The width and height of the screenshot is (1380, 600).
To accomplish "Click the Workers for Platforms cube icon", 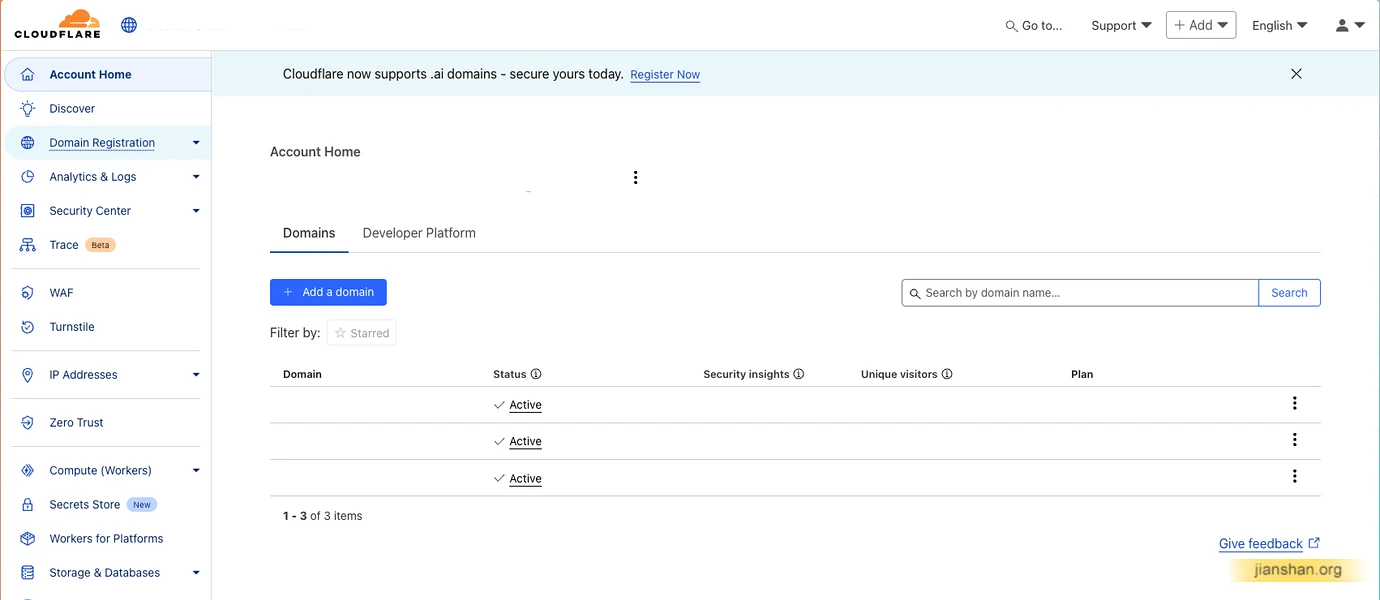I will (28, 539).
